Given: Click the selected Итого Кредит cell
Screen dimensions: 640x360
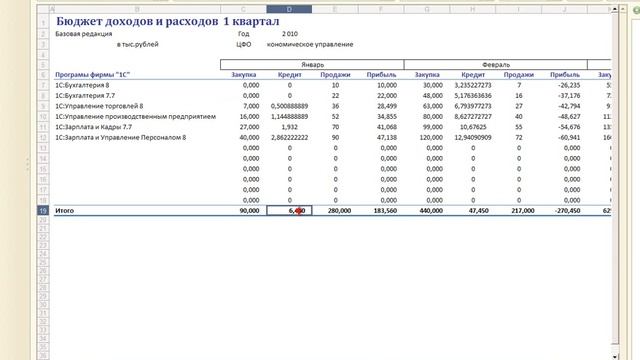Looking at the screenshot, I should pos(289,211).
